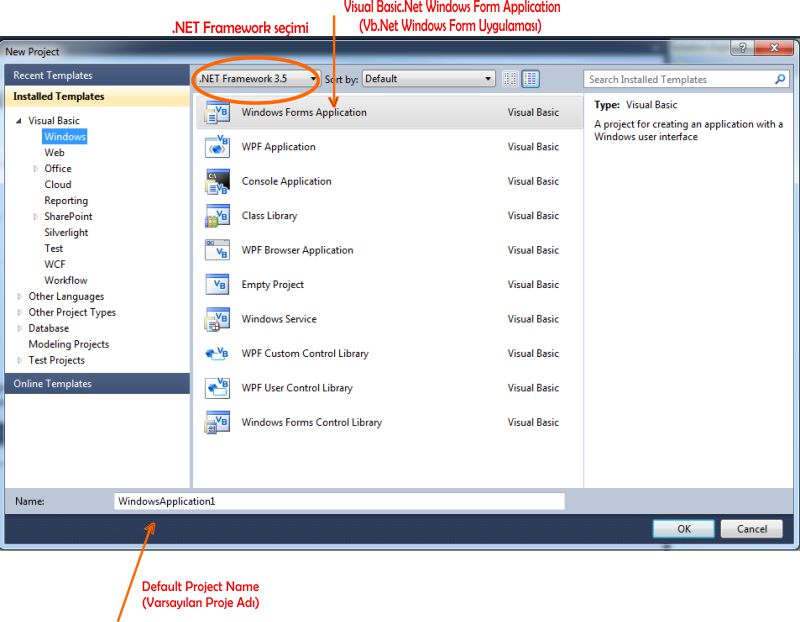The width and height of the screenshot is (800, 622).
Task: Click the search magnifier icon
Action: tap(780, 80)
